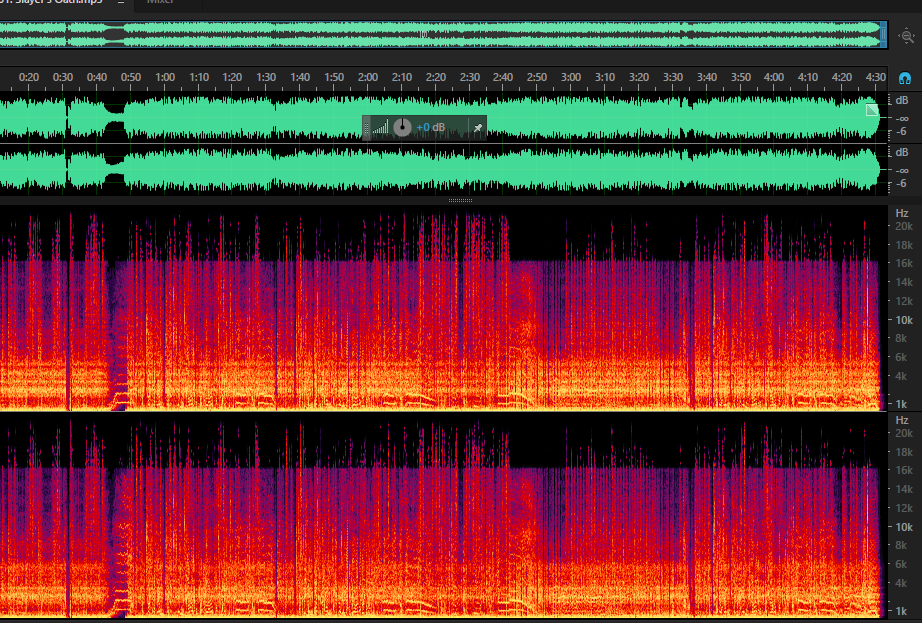Click the 18k label on the lower spectrogram scale
The height and width of the screenshot is (623, 922).
(903, 452)
